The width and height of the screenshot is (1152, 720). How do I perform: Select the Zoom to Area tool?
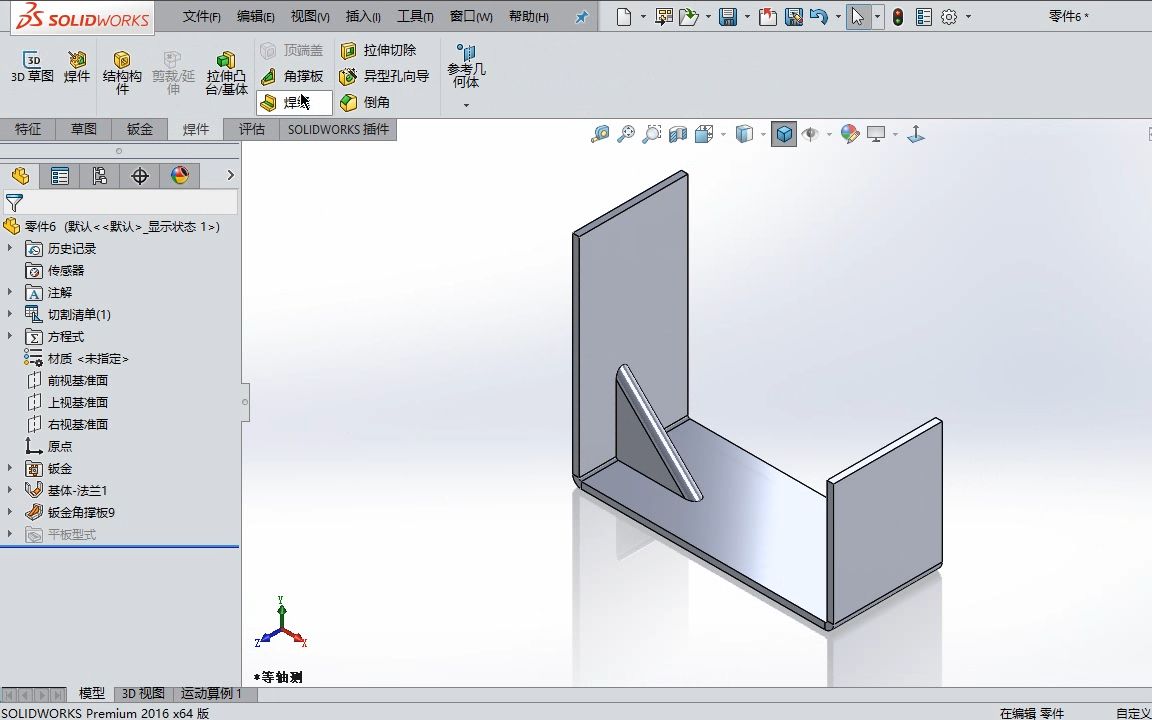click(651, 132)
